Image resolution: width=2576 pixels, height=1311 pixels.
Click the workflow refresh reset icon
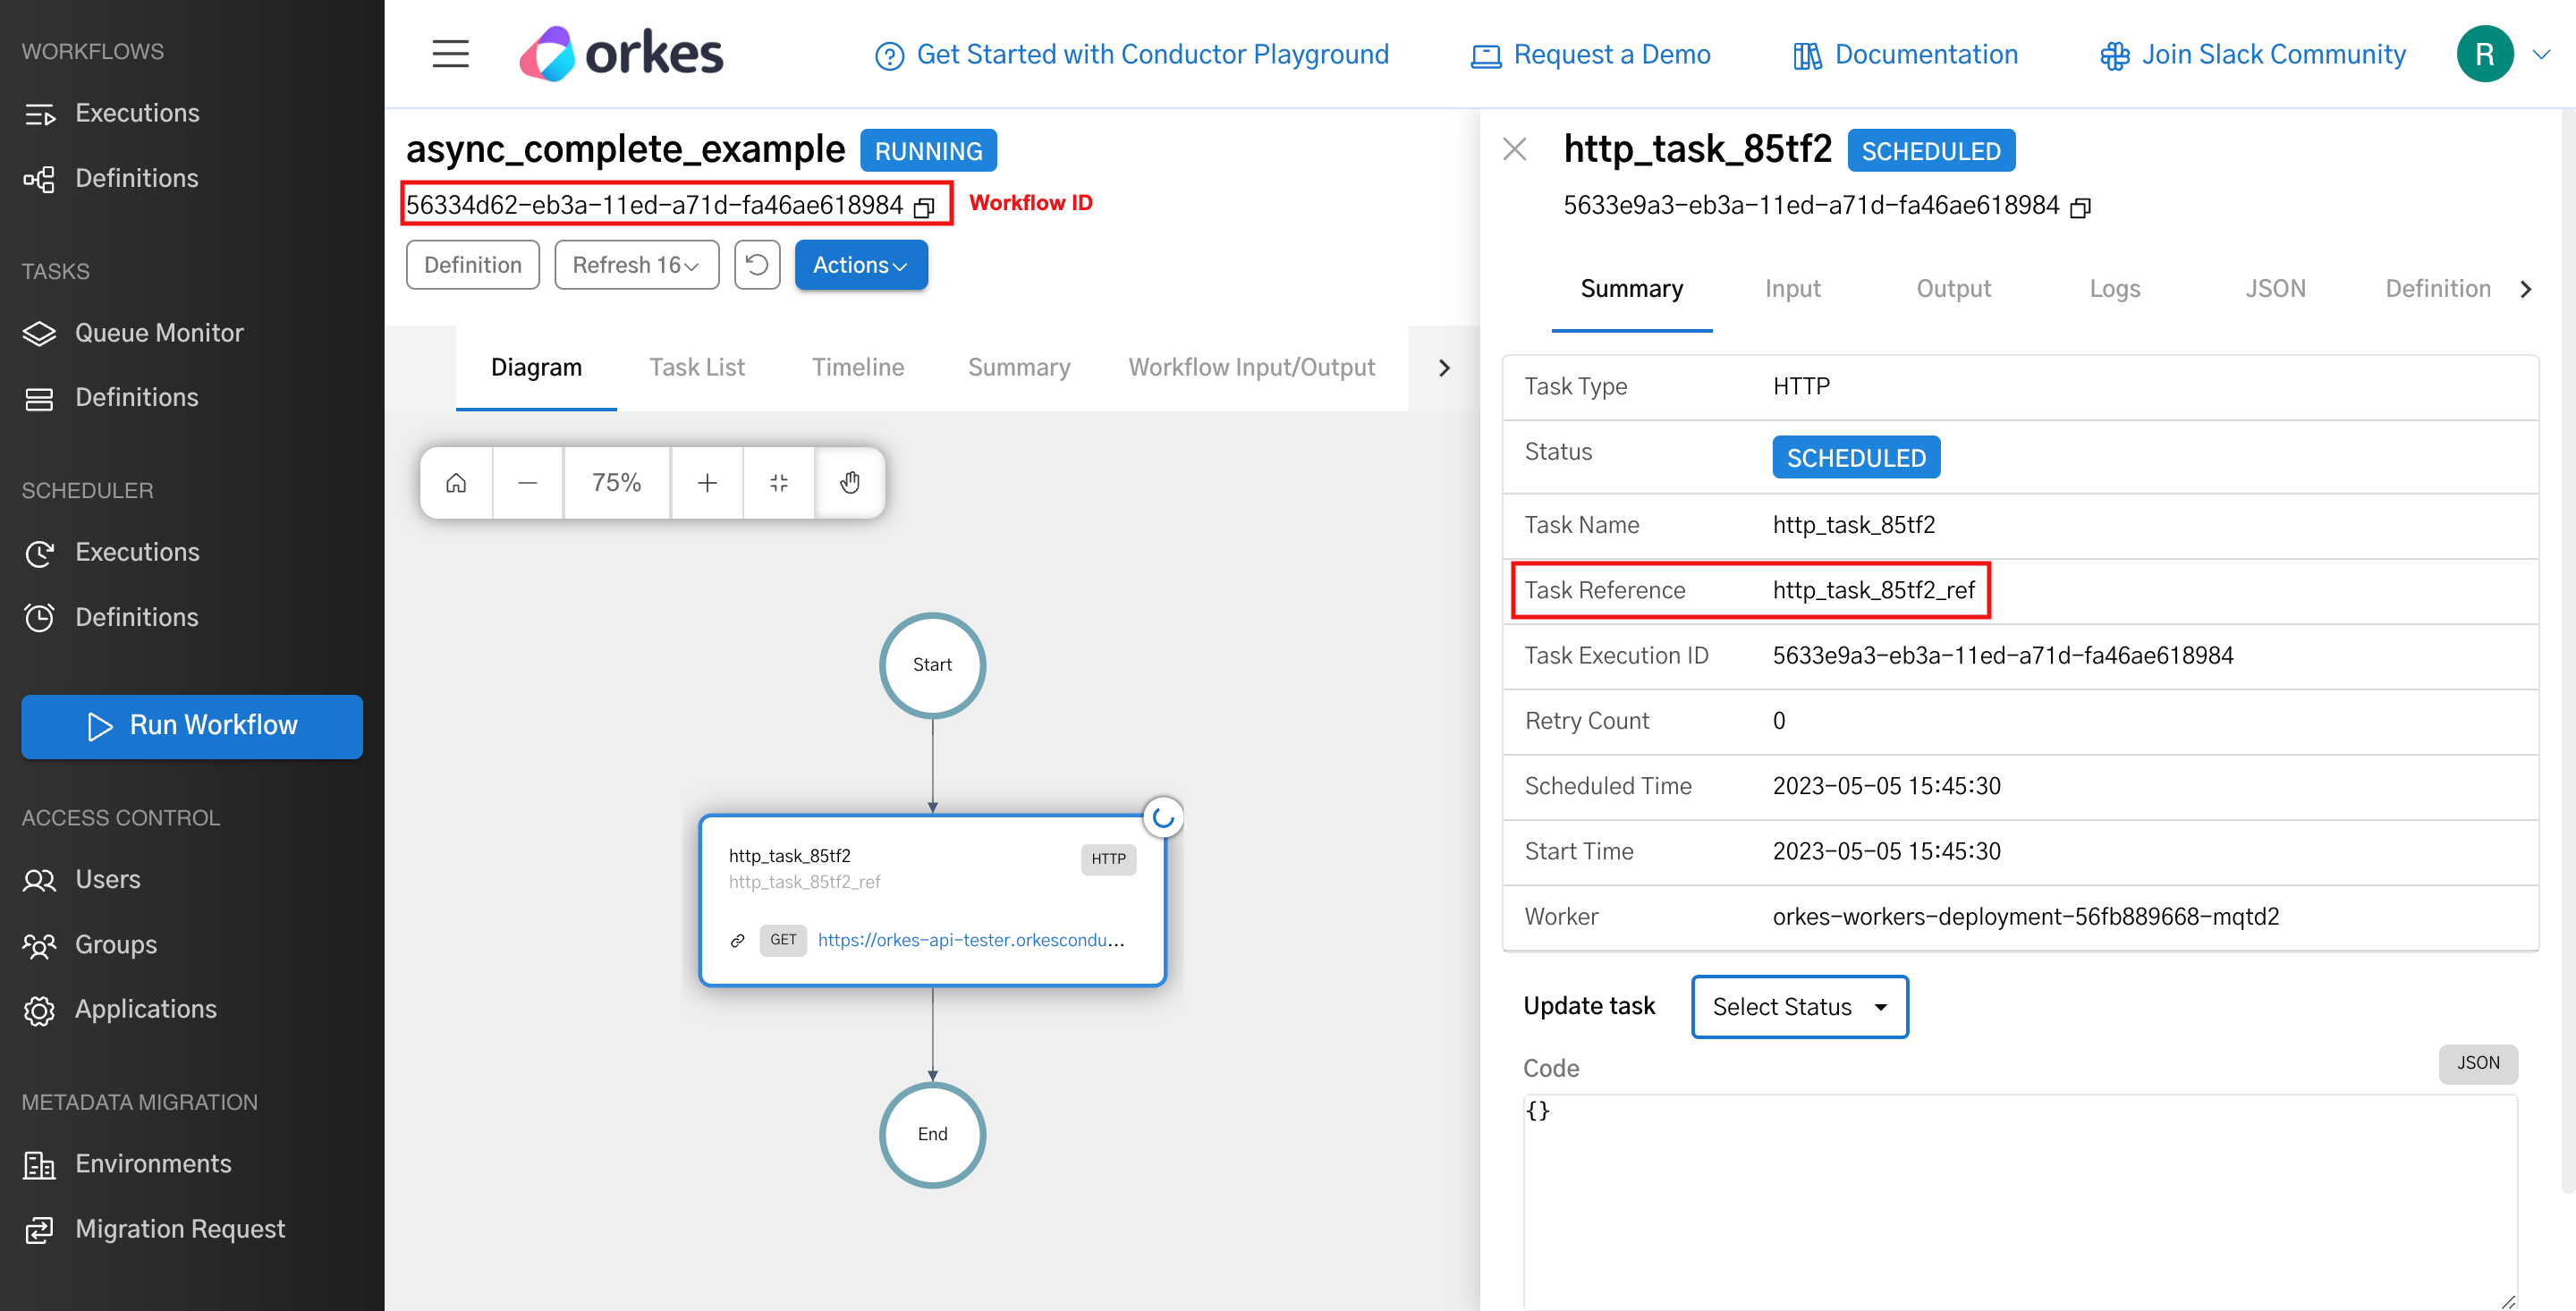coord(757,264)
